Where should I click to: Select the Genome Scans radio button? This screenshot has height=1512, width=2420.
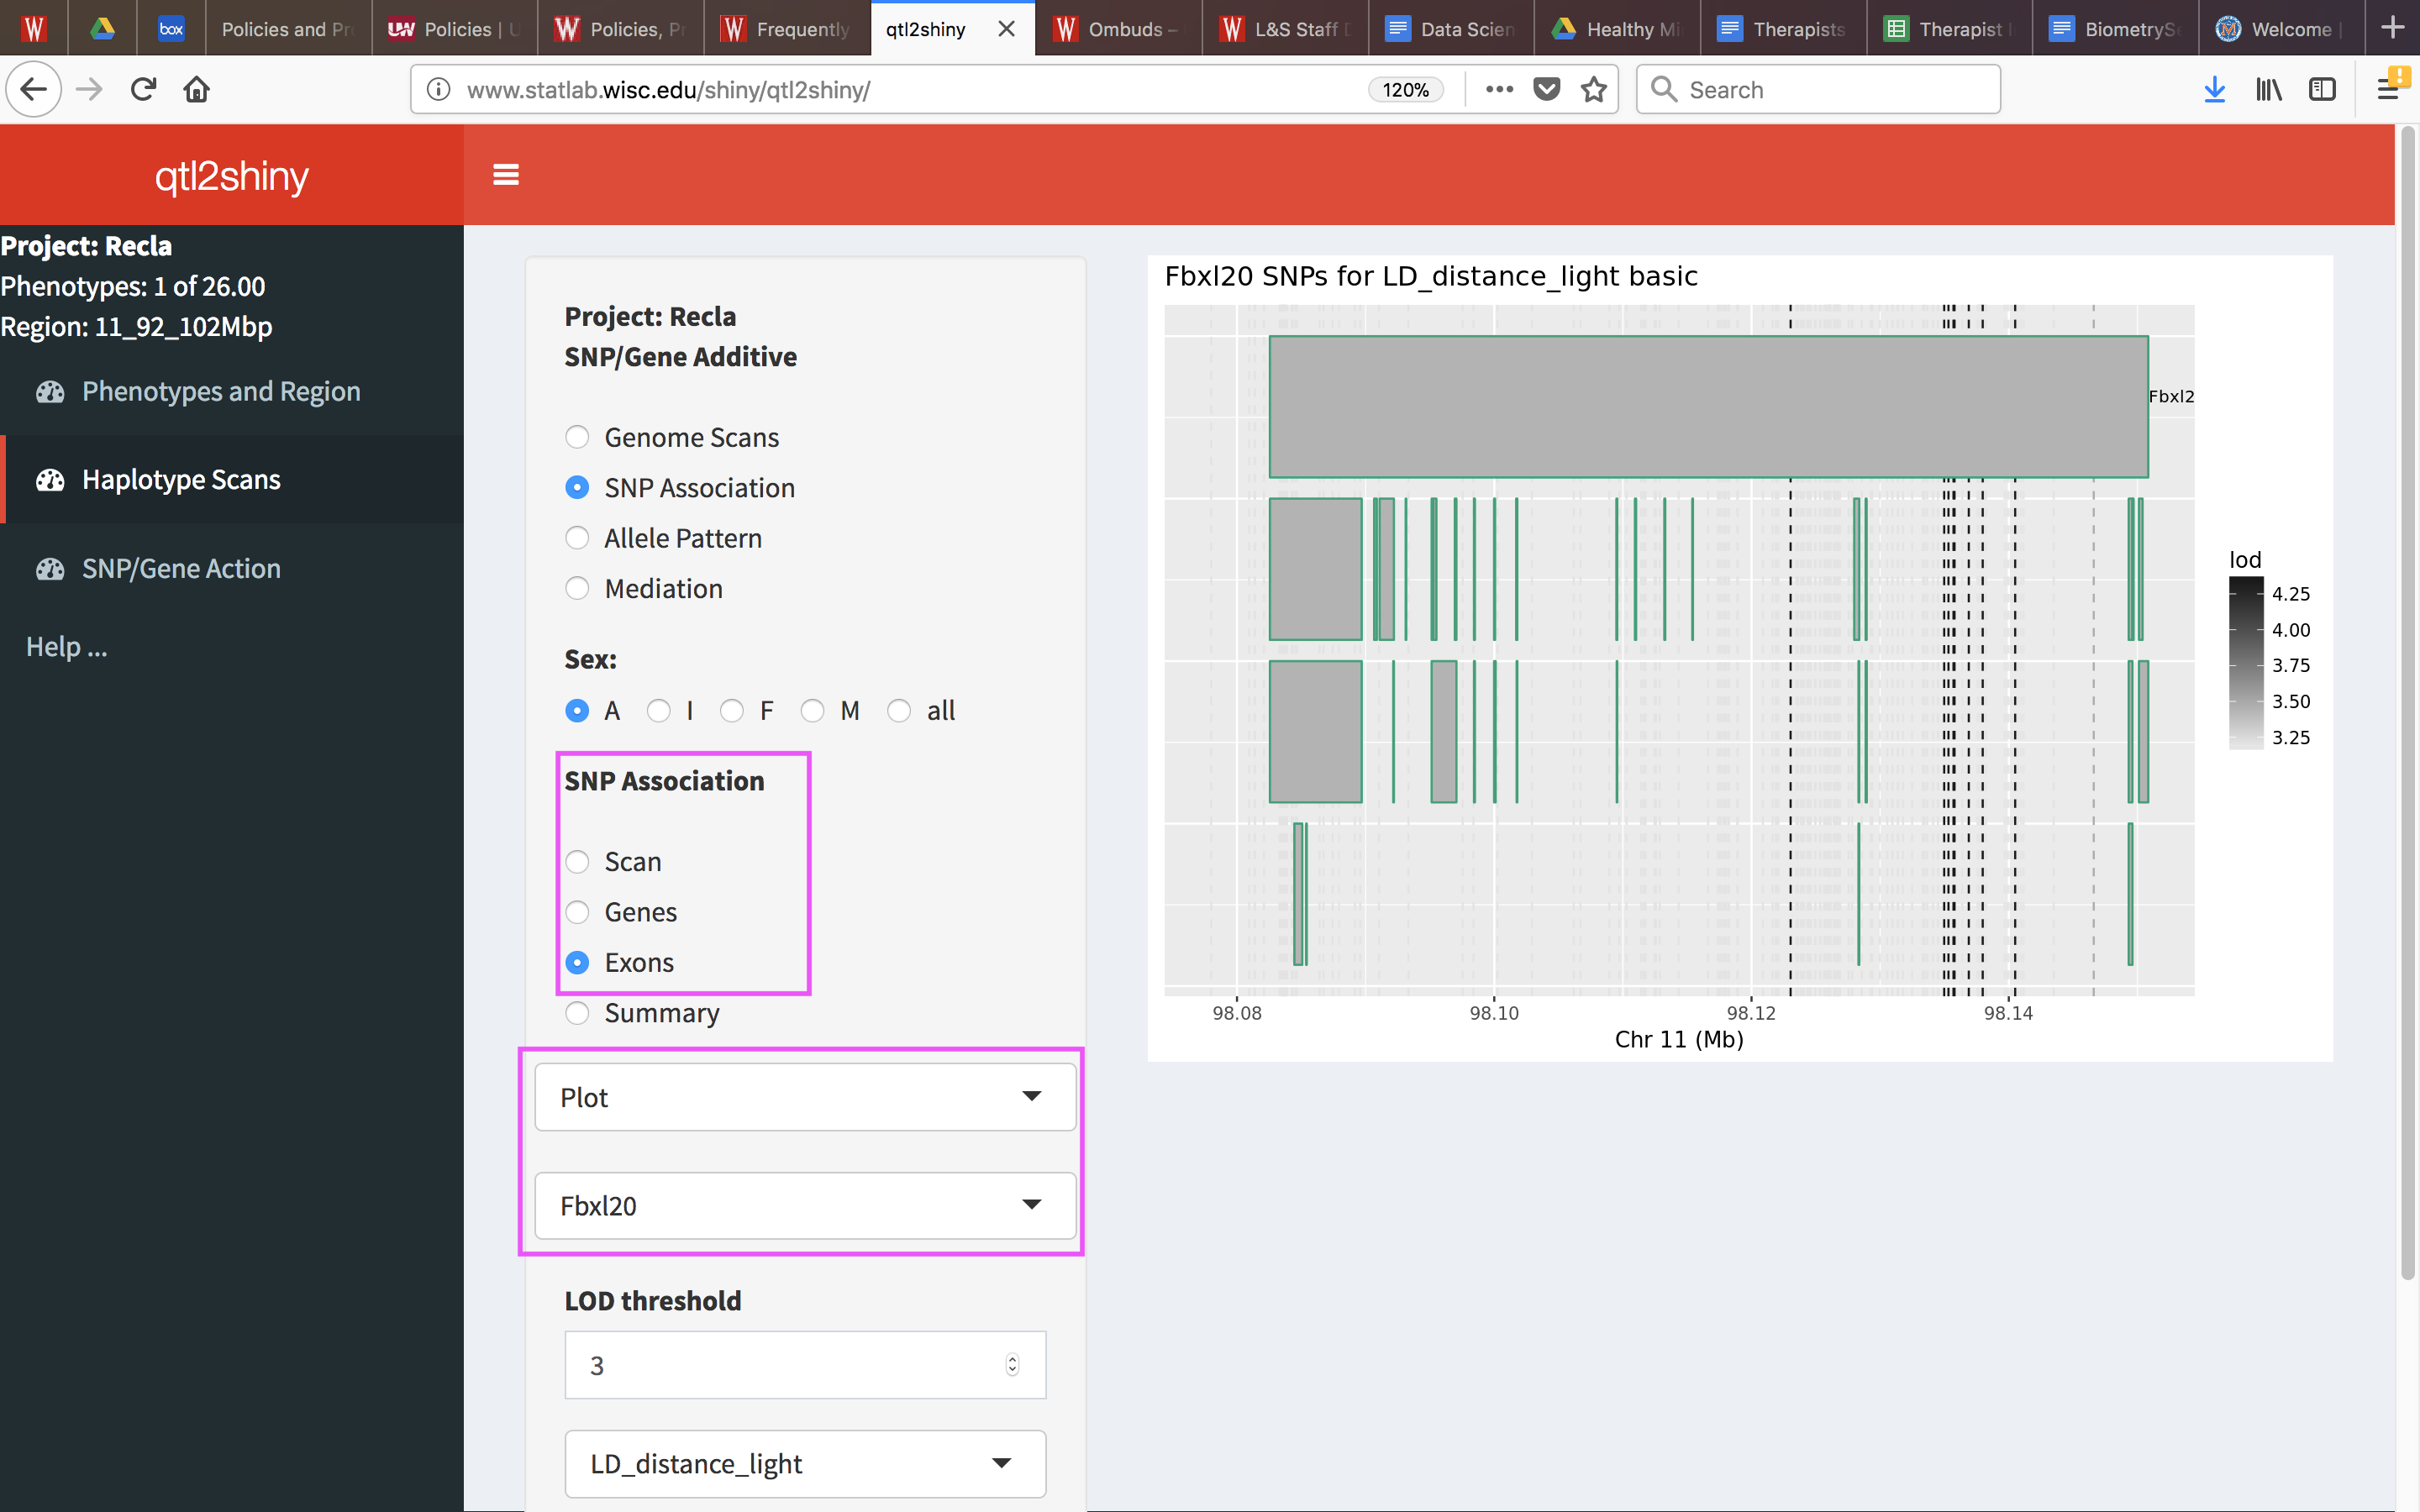pyautogui.click(x=577, y=437)
